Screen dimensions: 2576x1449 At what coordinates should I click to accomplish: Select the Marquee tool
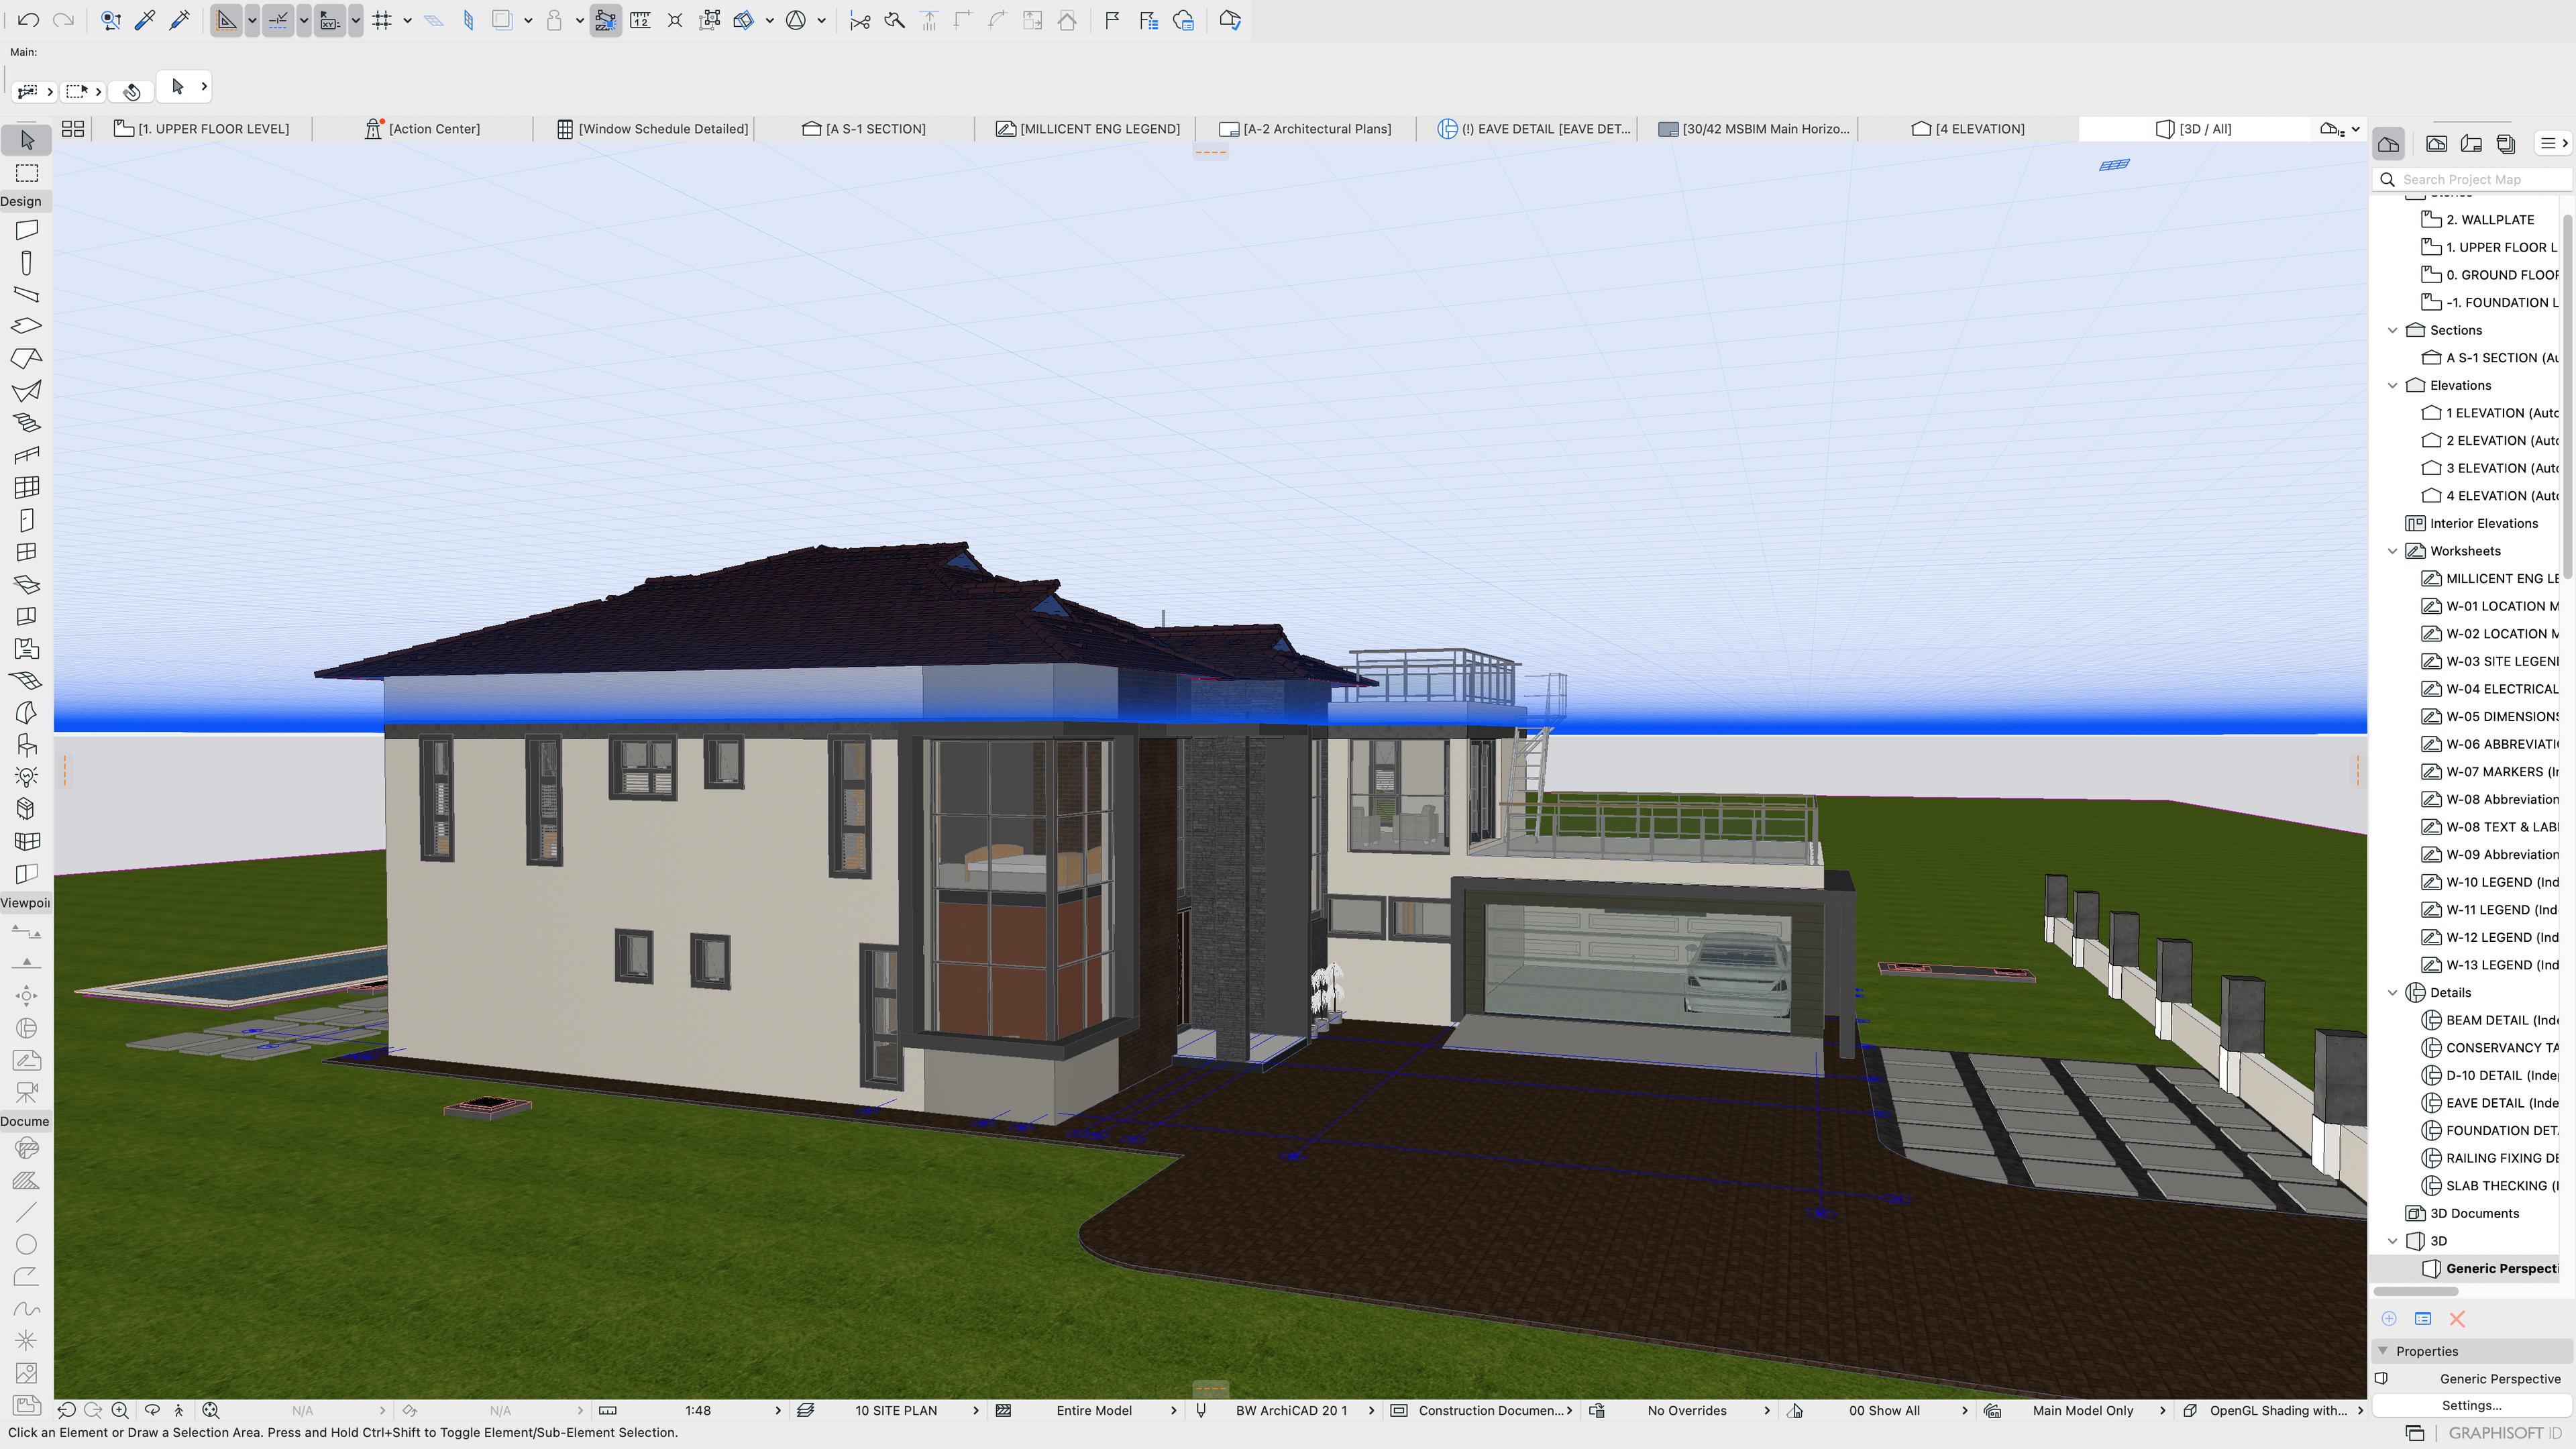point(27,173)
